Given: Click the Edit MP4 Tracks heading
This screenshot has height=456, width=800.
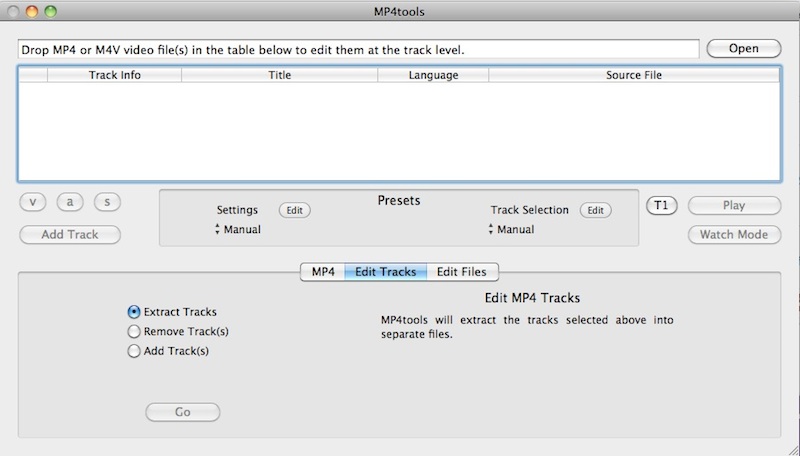Looking at the screenshot, I should [x=532, y=298].
